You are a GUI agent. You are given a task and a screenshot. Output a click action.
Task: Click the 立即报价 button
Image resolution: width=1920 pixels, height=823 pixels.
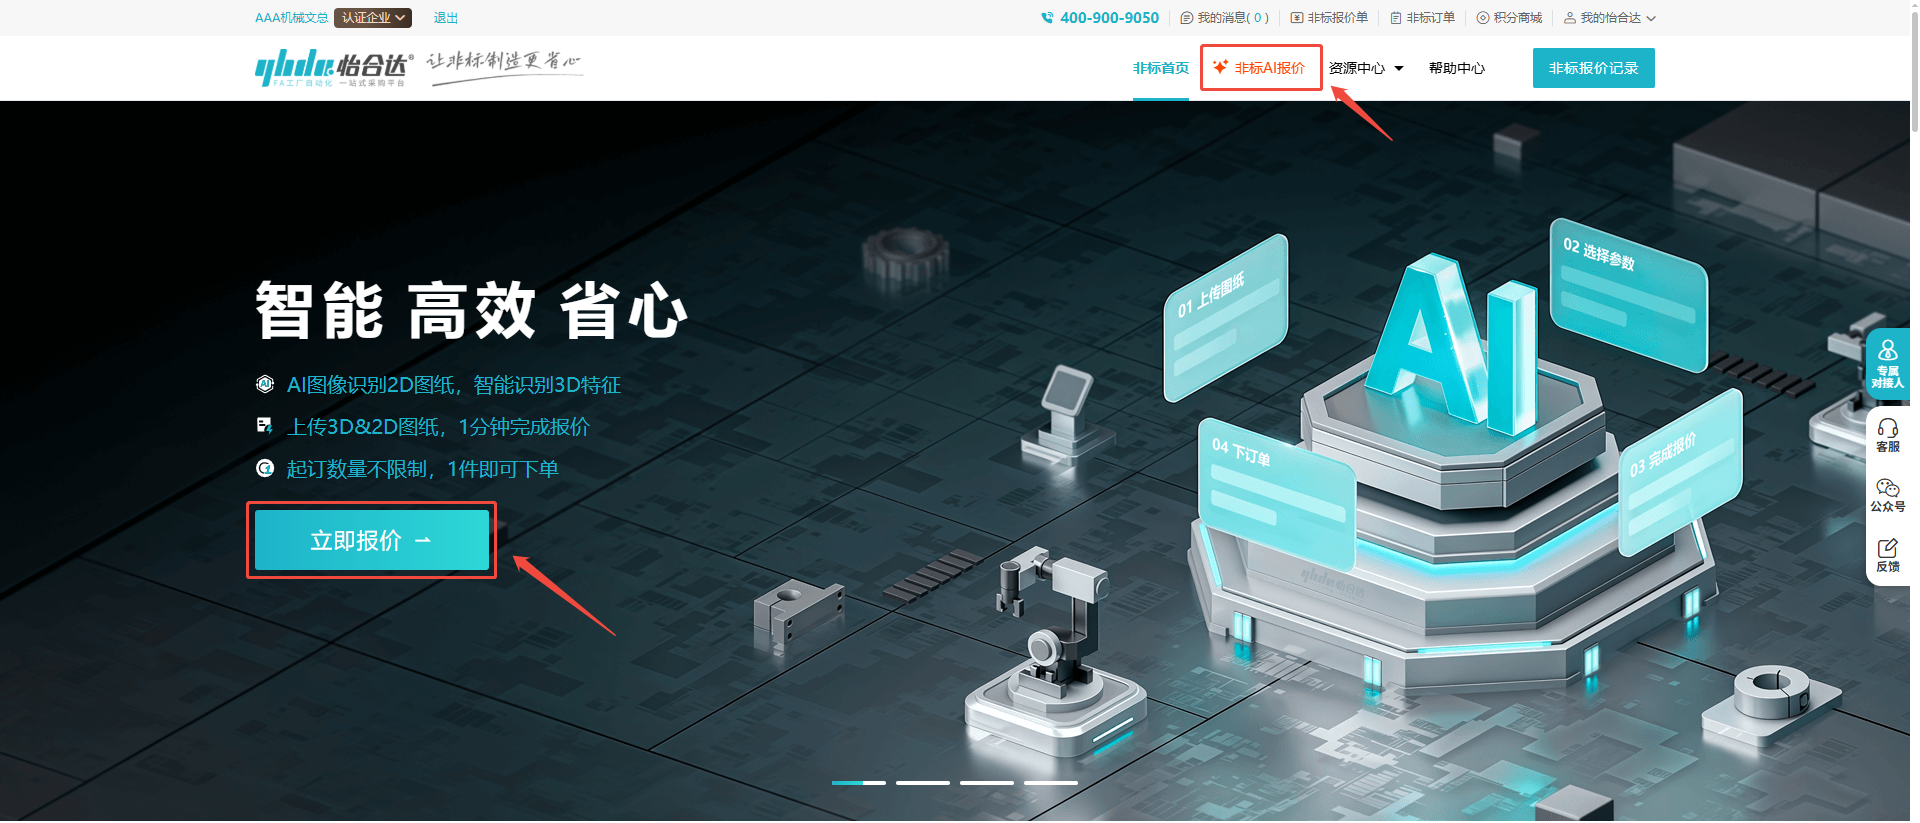(x=371, y=540)
